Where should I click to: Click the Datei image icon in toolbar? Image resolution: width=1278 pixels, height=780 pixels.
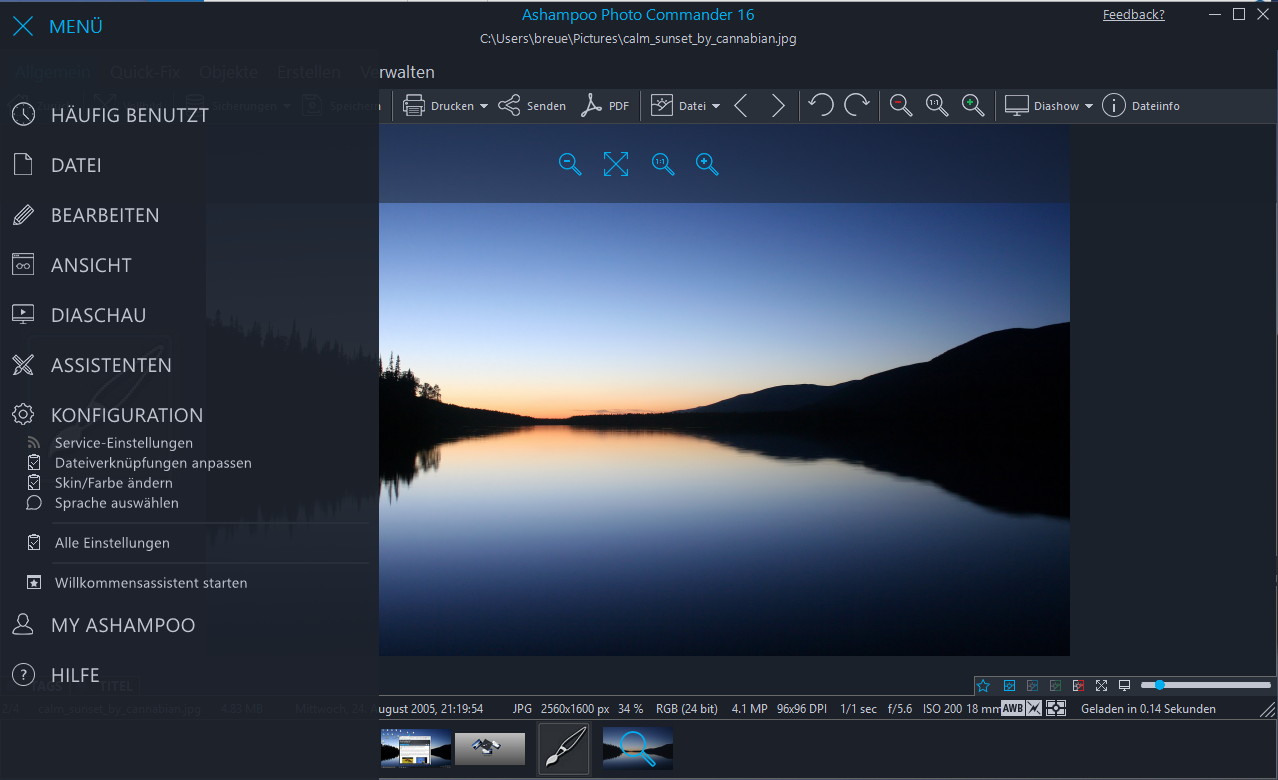pos(662,105)
